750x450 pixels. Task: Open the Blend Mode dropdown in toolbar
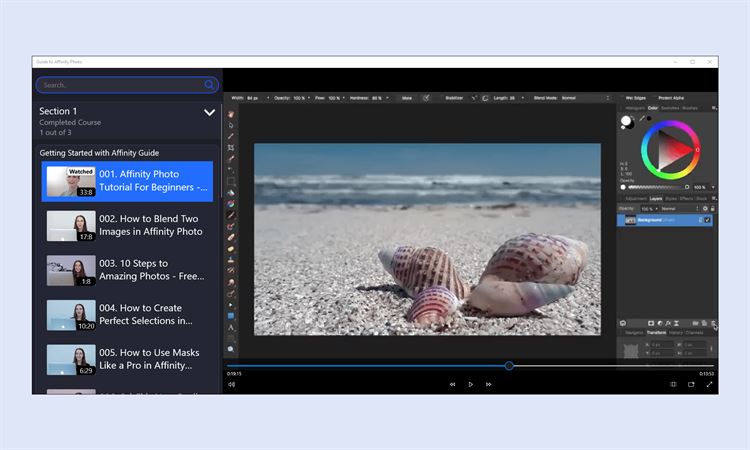click(x=572, y=98)
